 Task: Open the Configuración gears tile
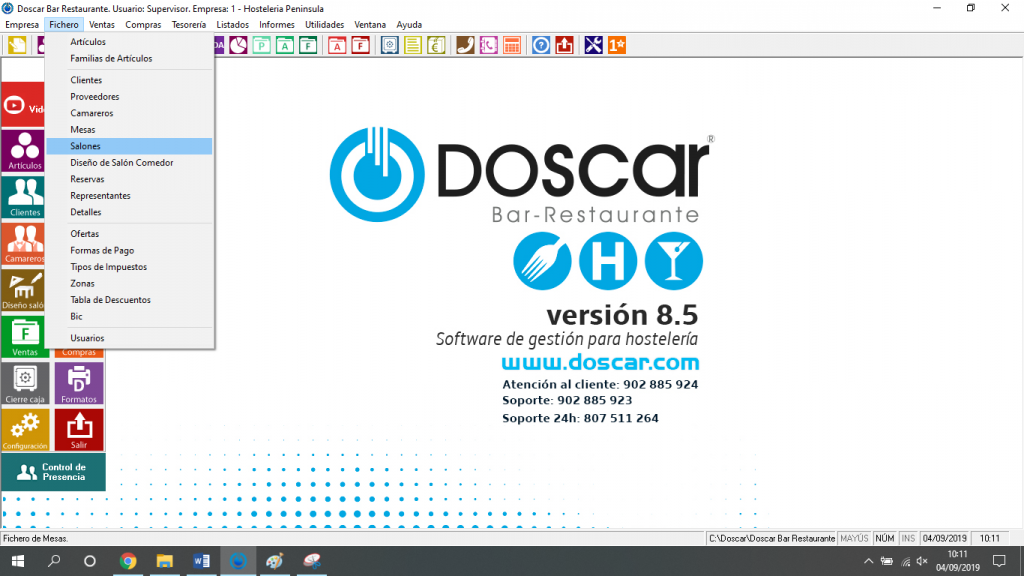coord(25,430)
